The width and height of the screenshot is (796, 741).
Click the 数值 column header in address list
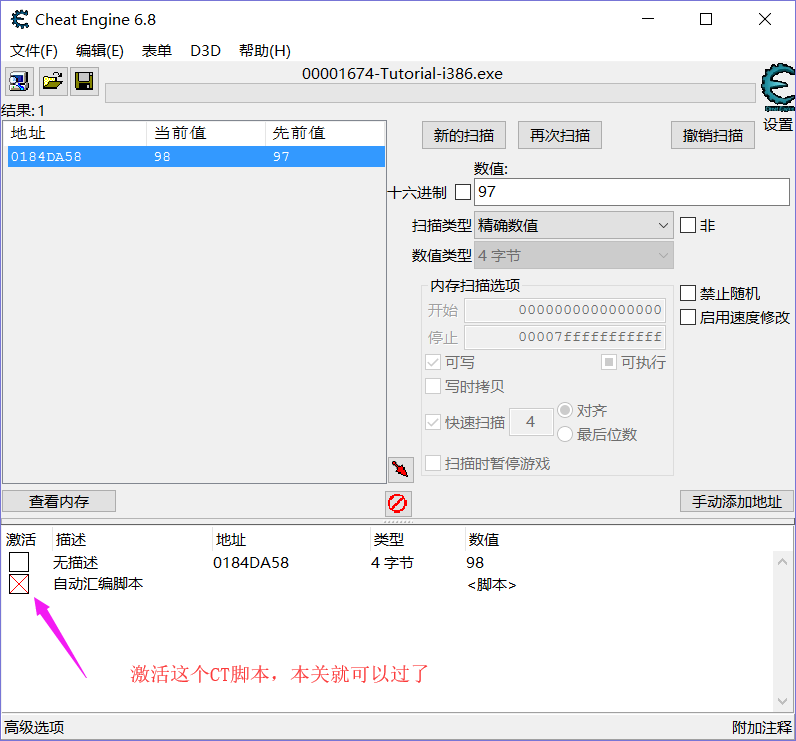483,540
